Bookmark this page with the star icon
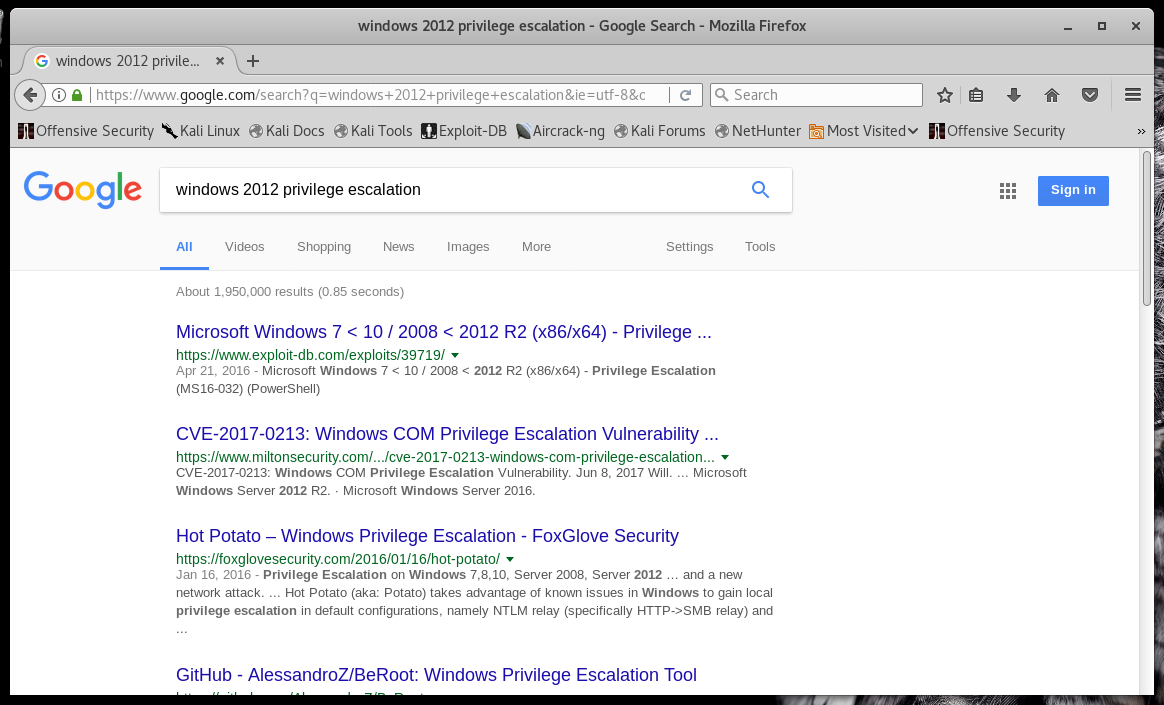Image resolution: width=1164 pixels, height=705 pixels. pyautogui.click(x=944, y=95)
